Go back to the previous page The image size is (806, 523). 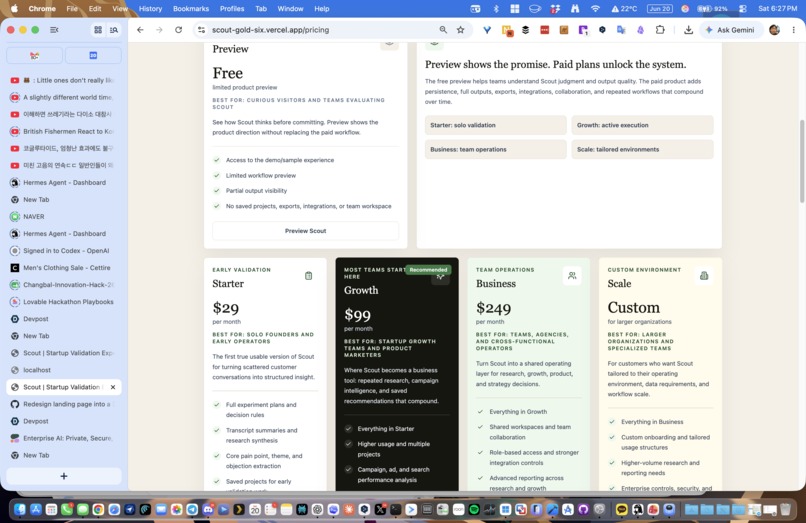(x=140, y=30)
